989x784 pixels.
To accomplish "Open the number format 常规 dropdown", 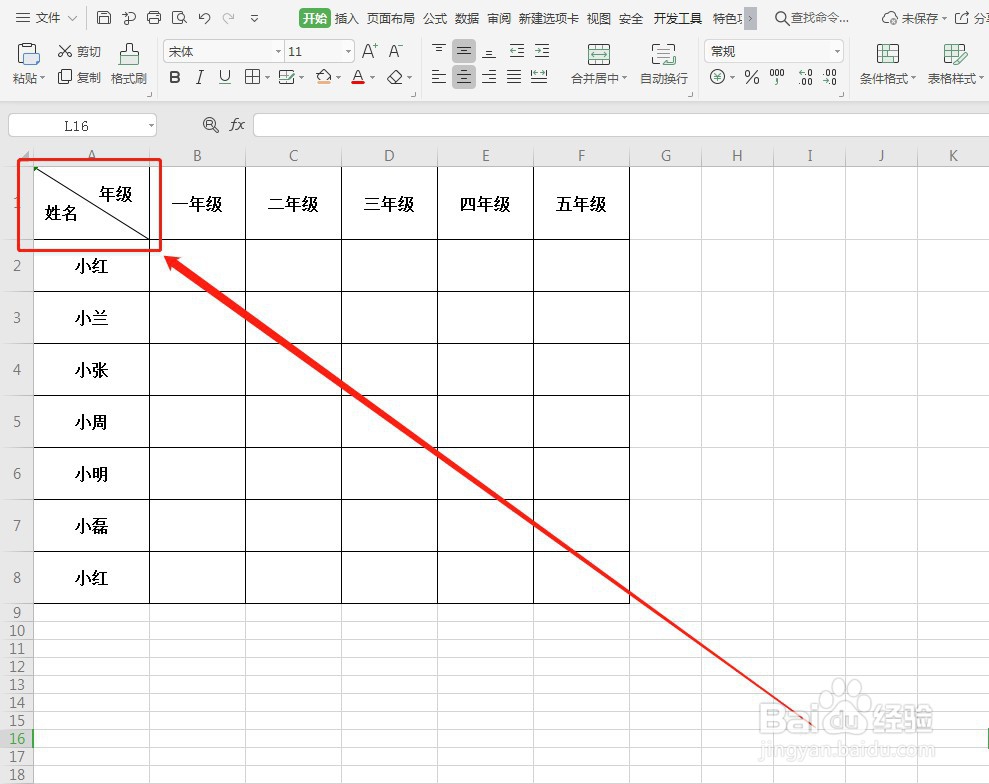I will [x=836, y=51].
